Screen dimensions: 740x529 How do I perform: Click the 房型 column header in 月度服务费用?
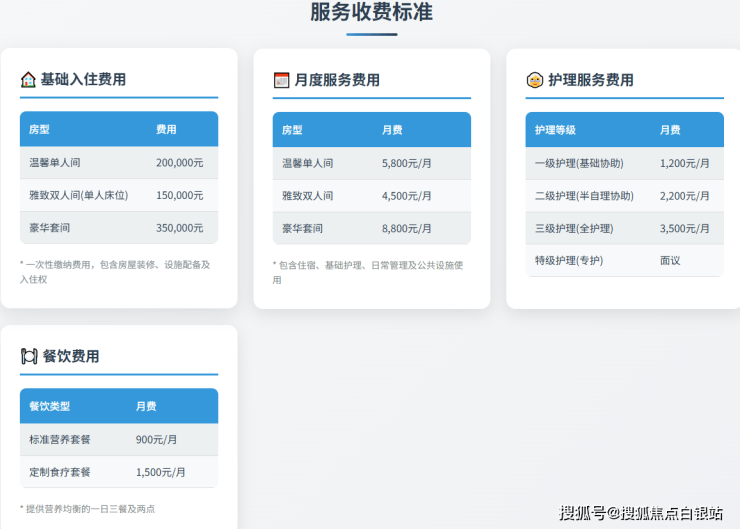pos(292,130)
